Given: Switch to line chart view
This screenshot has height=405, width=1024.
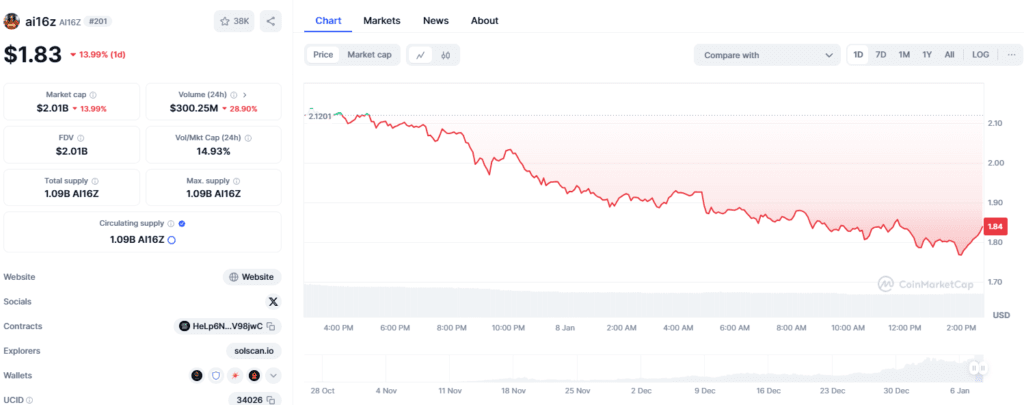Looking at the screenshot, I should tap(421, 56).
